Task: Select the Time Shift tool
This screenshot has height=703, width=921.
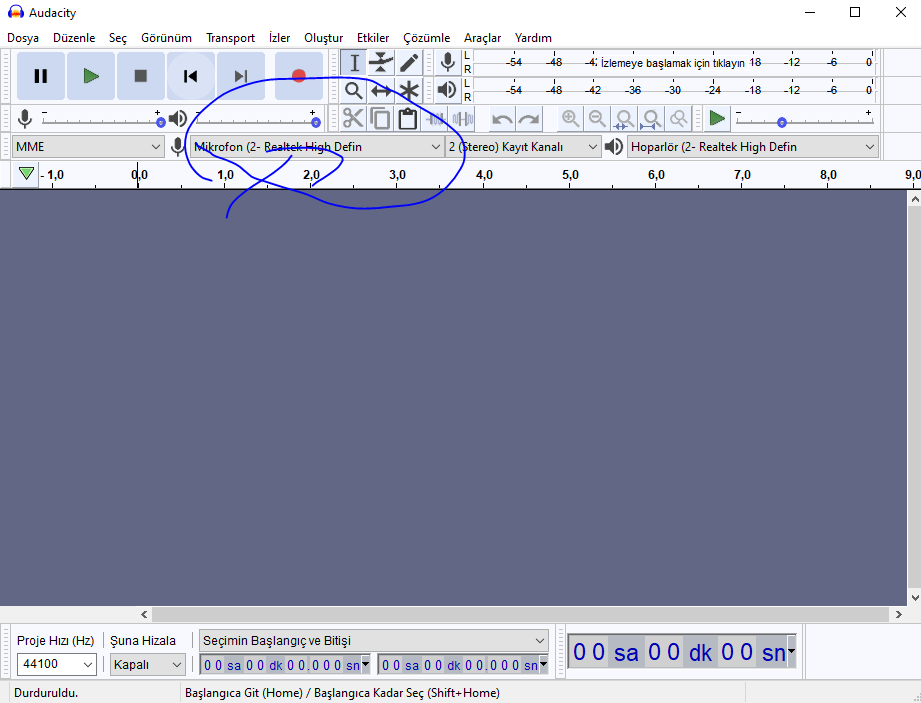Action: pyautogui.click(x=381, y=90)
